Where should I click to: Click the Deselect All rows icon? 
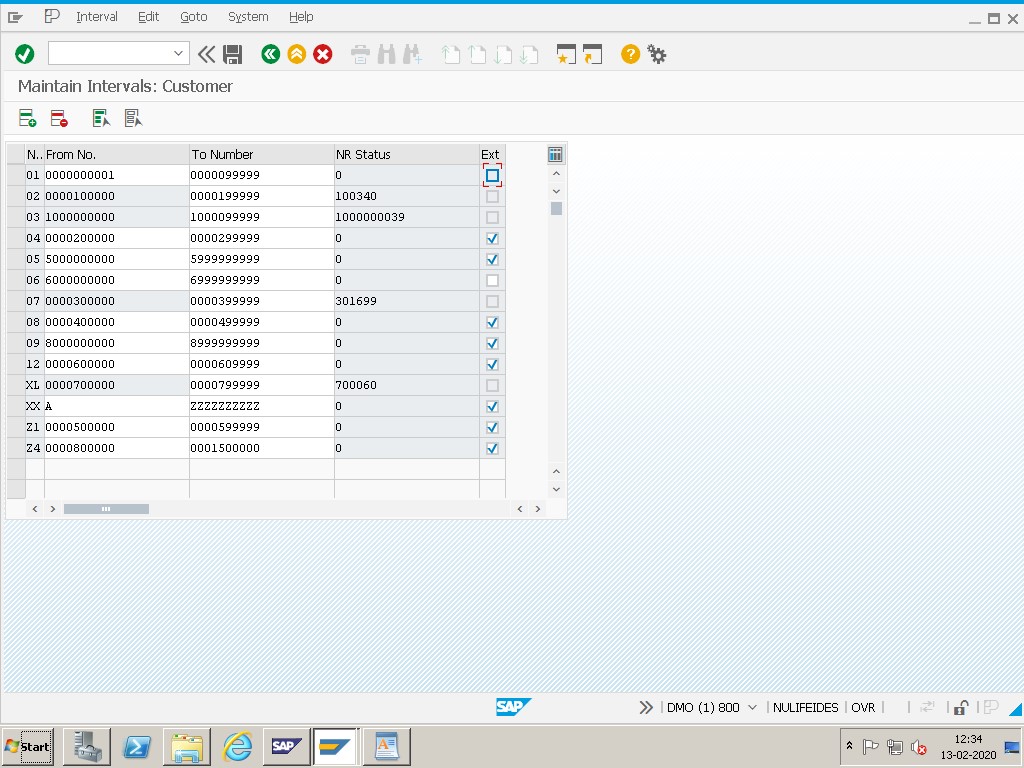click(x=133, y=118)
